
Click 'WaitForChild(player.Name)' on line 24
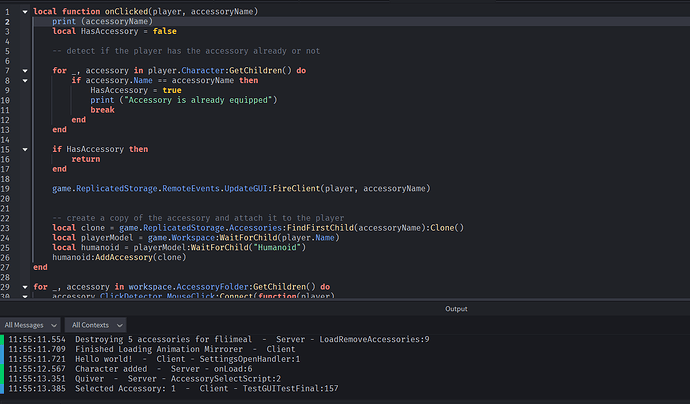coord(277,238)
